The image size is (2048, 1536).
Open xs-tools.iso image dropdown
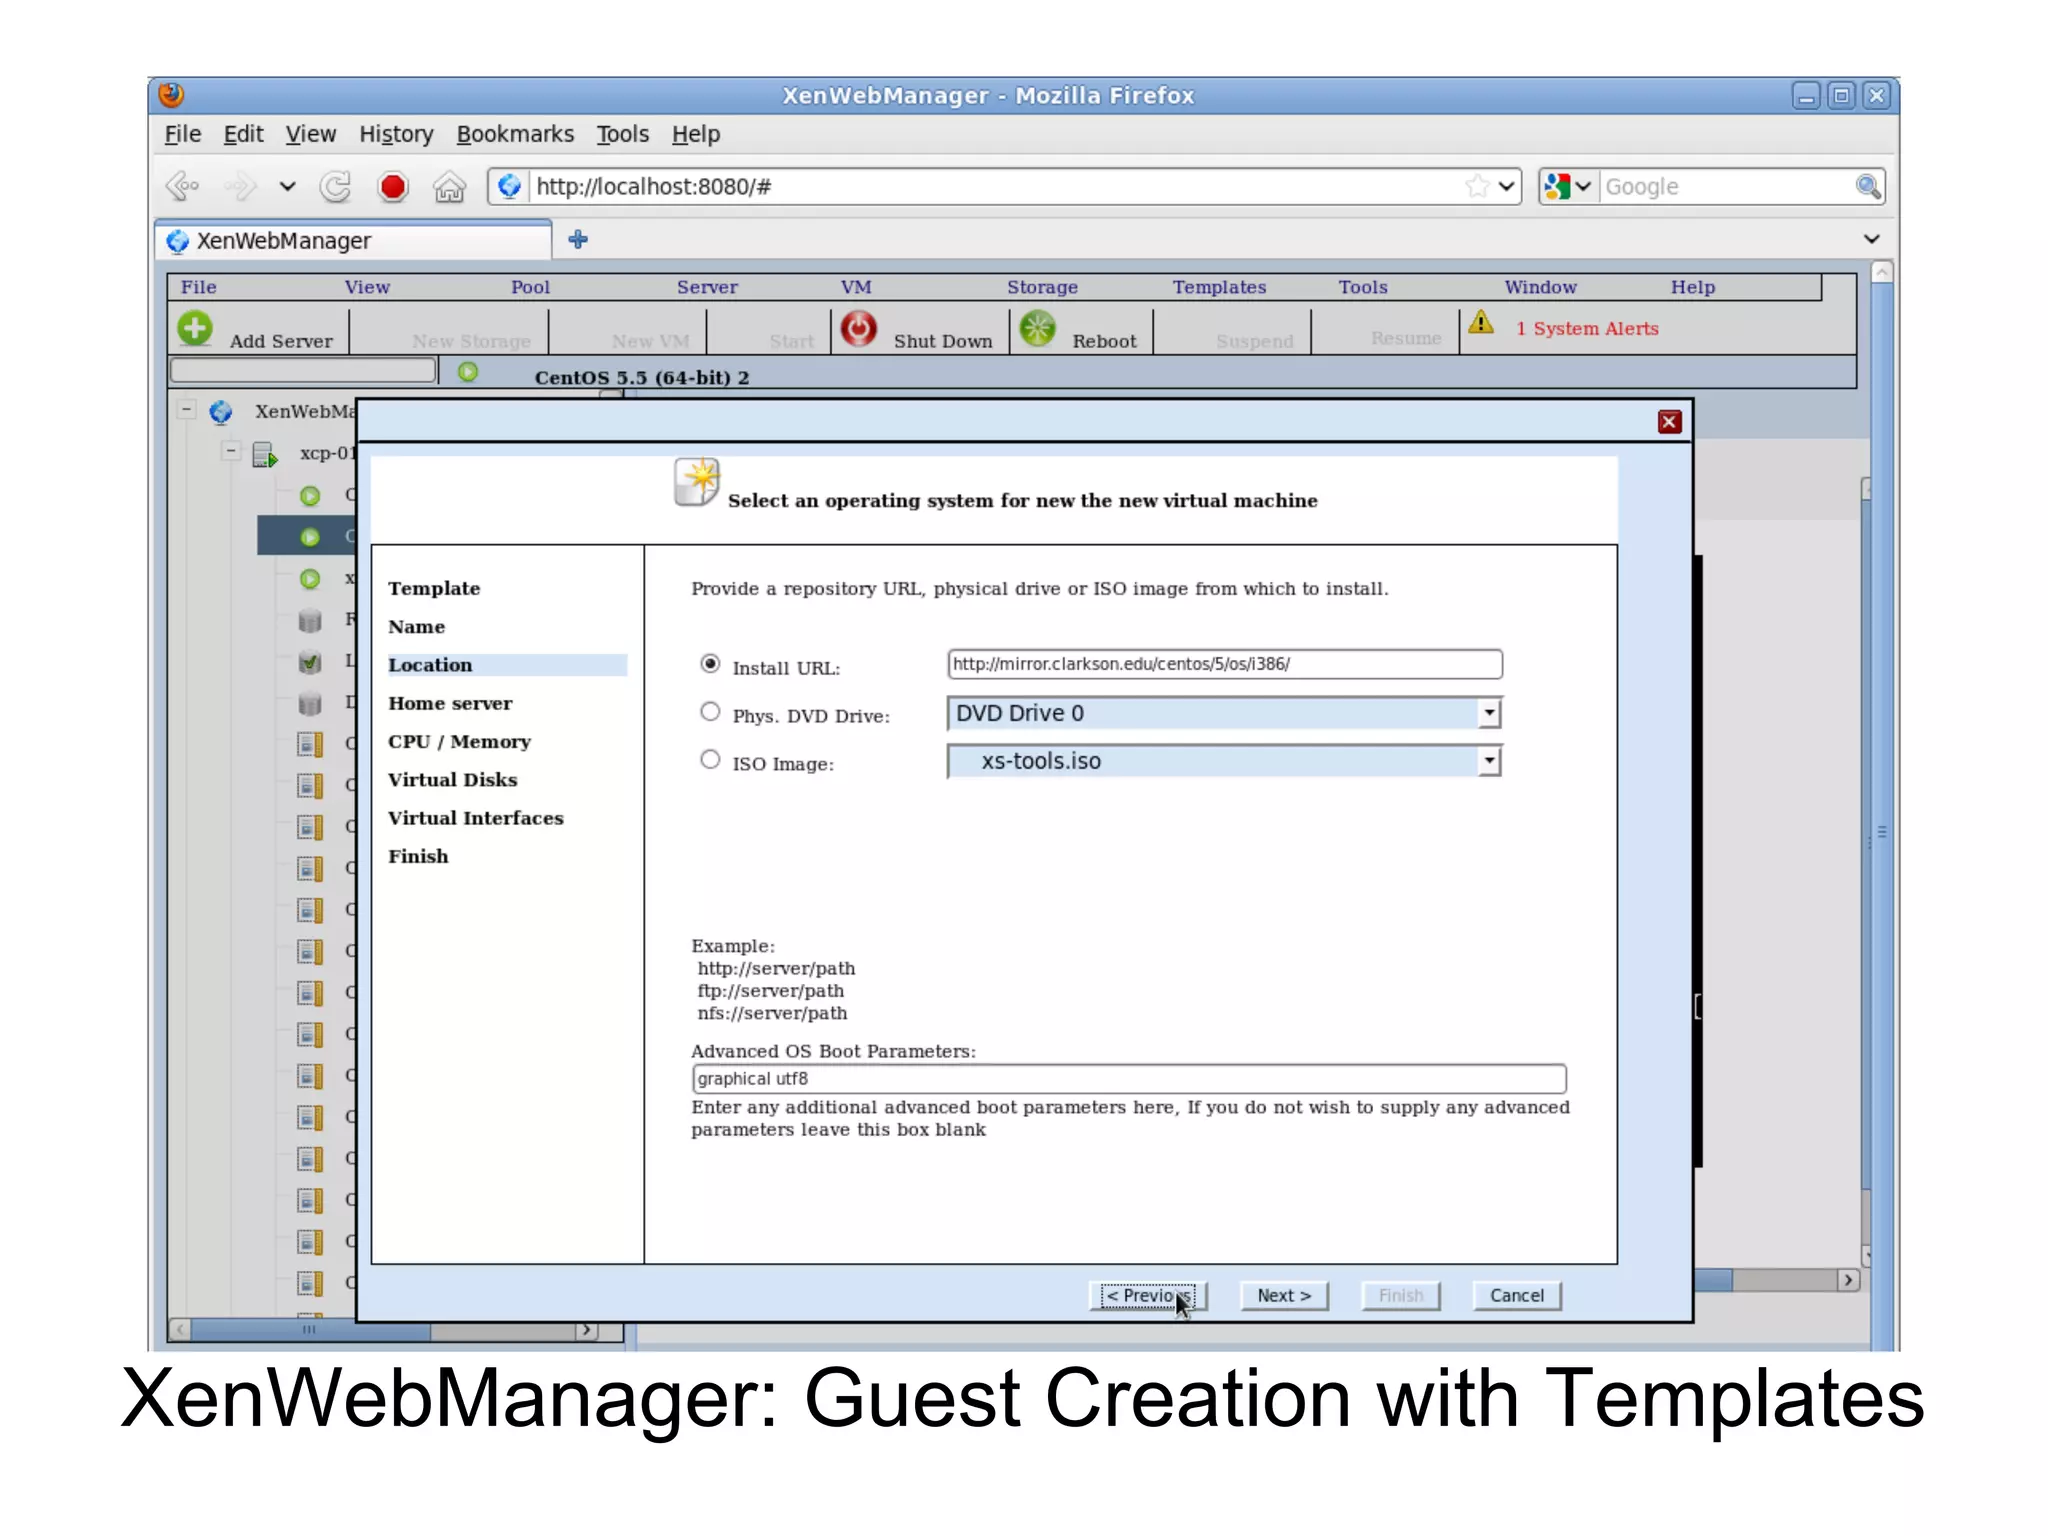tap(1490, 761)
